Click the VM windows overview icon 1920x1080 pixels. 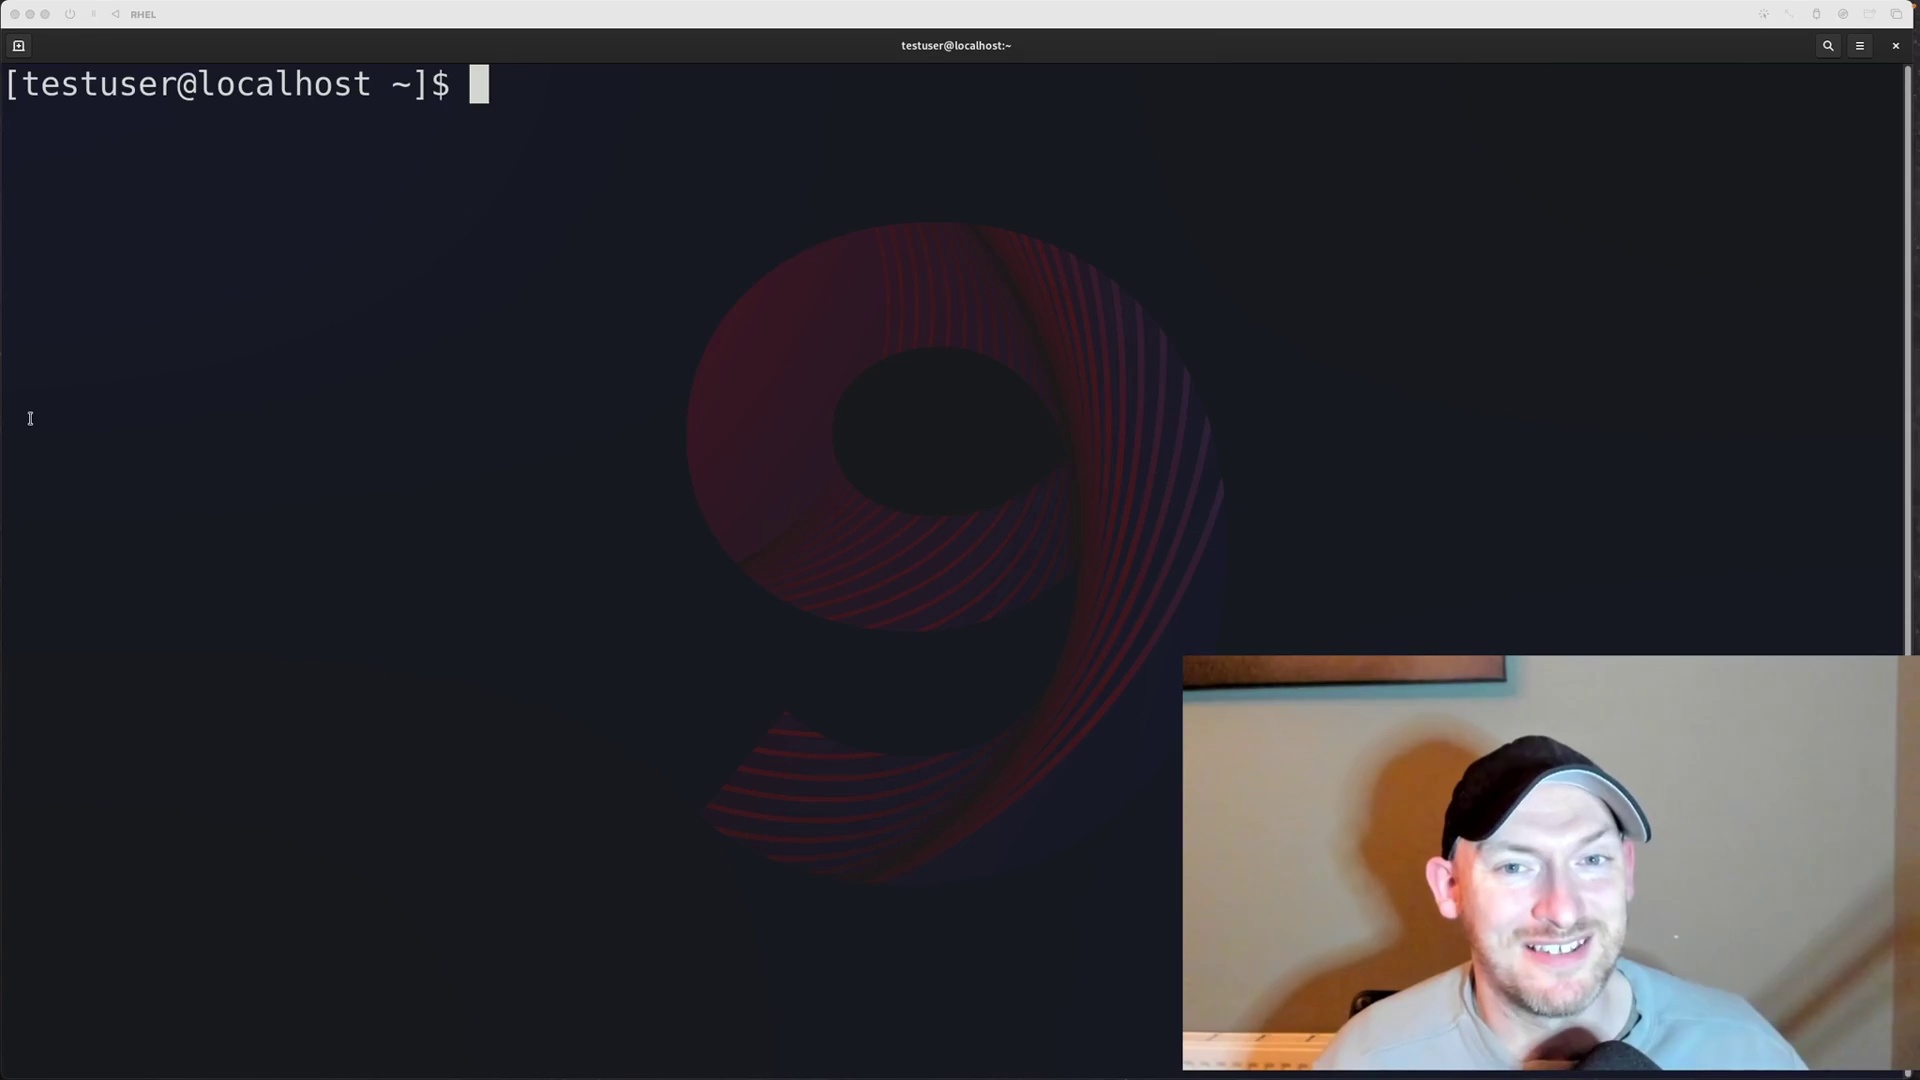(x=1896, y=14)
